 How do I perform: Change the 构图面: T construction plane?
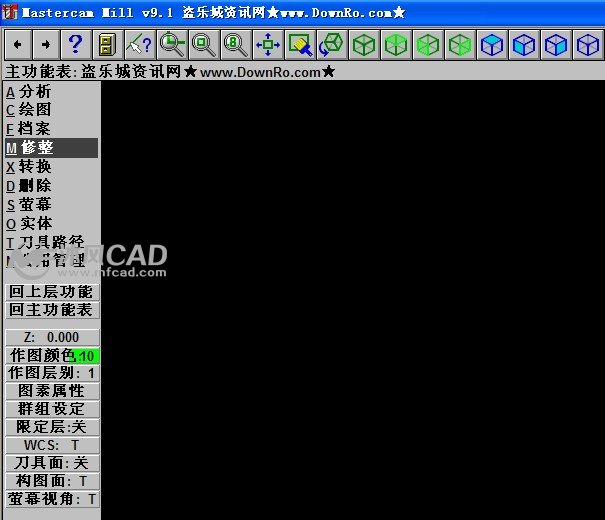click(52, 481)
